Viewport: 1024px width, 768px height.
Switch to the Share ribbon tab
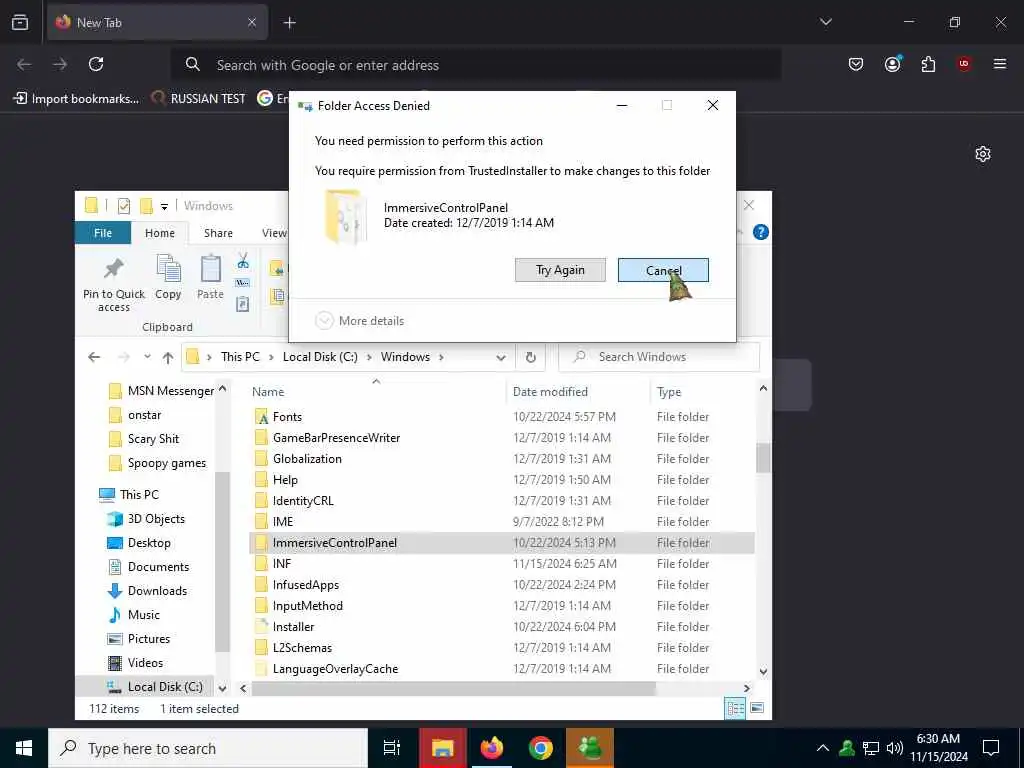[218, 233]
